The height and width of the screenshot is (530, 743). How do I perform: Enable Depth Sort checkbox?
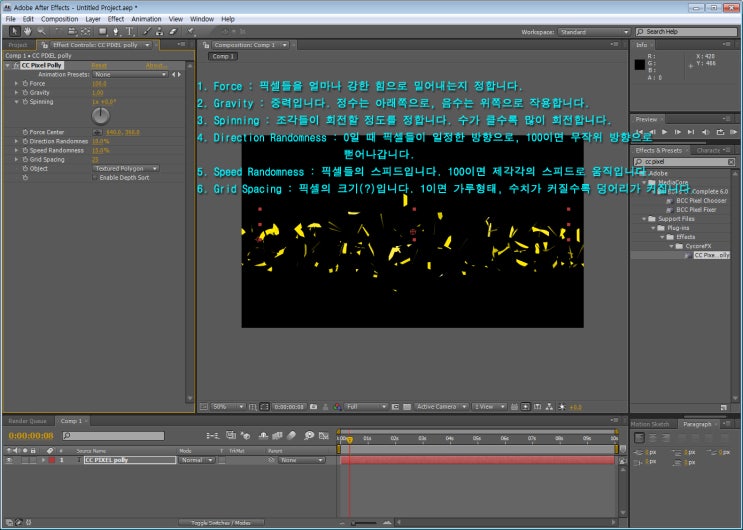point(95,178)
